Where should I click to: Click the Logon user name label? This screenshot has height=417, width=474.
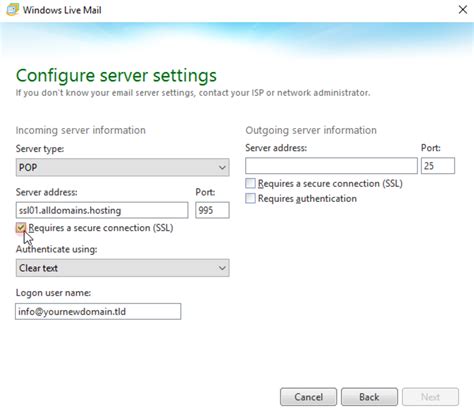[53, 293]
